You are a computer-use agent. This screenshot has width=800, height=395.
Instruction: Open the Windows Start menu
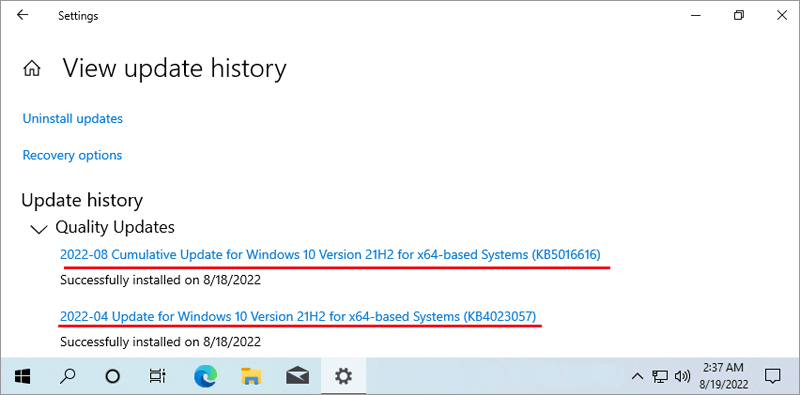click(x=22, y=377)
